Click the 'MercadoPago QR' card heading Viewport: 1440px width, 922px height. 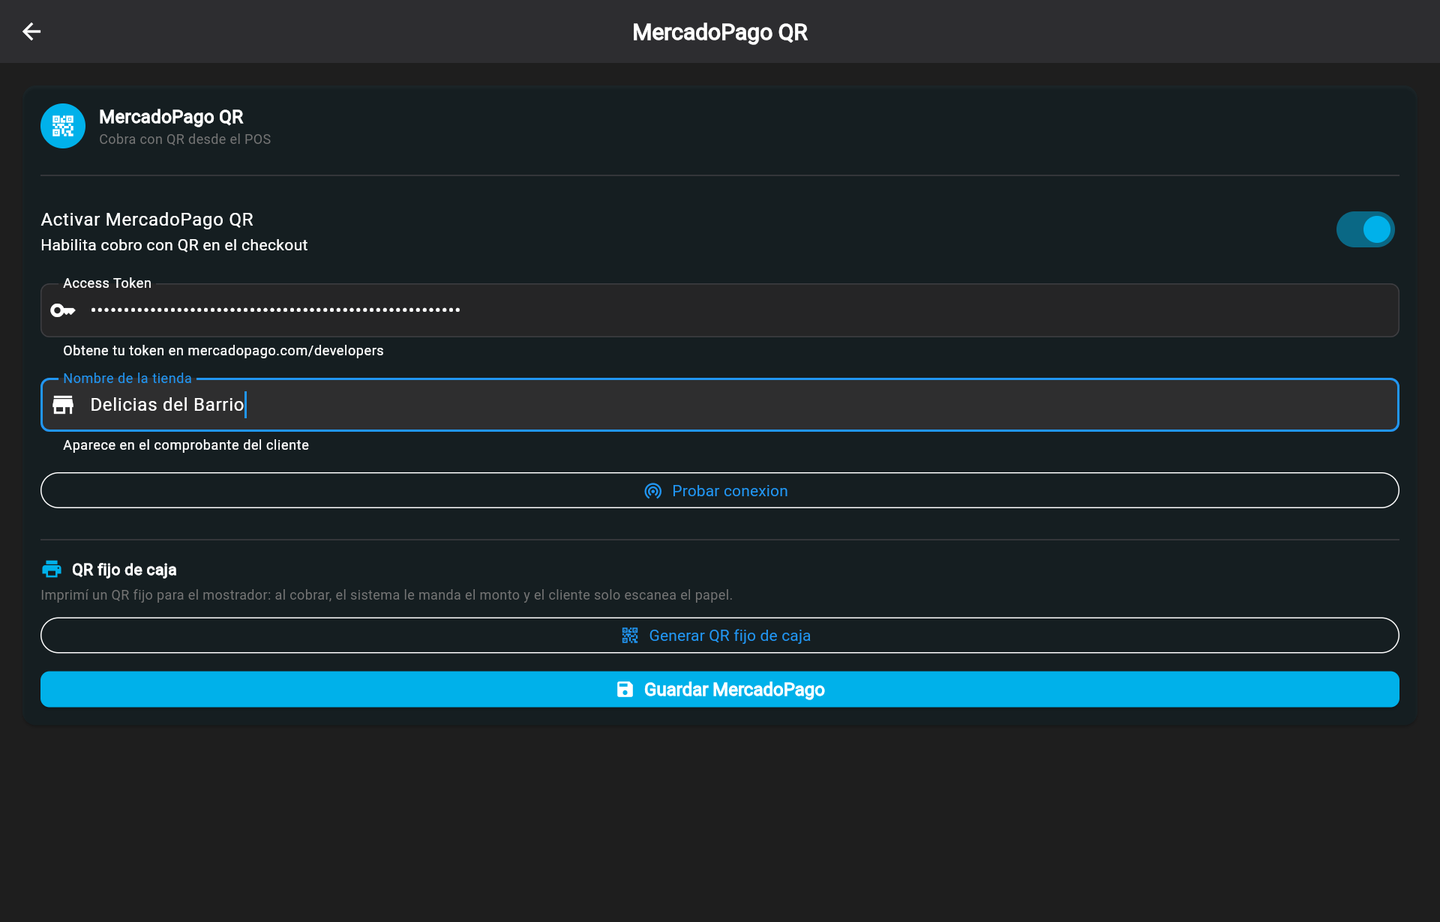[171, 117]
